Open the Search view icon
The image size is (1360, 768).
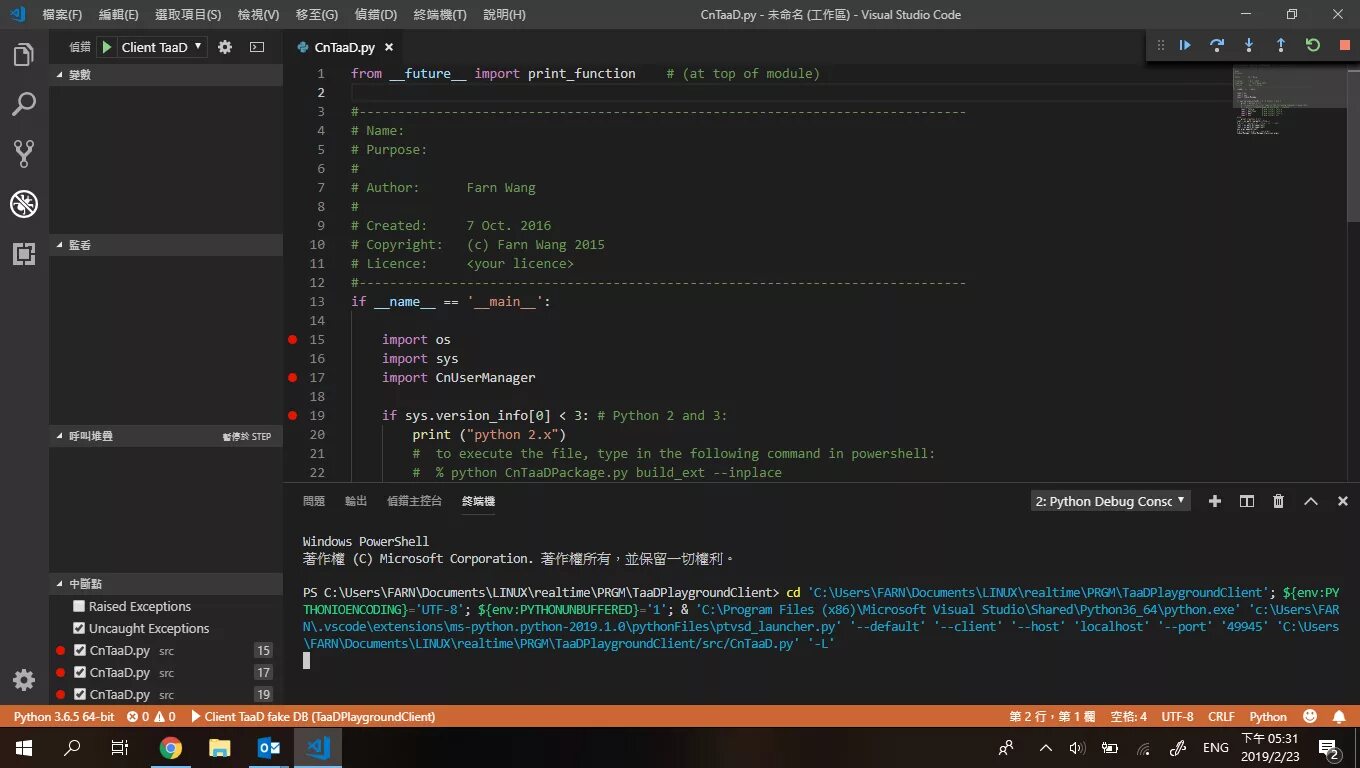point(24,104)
